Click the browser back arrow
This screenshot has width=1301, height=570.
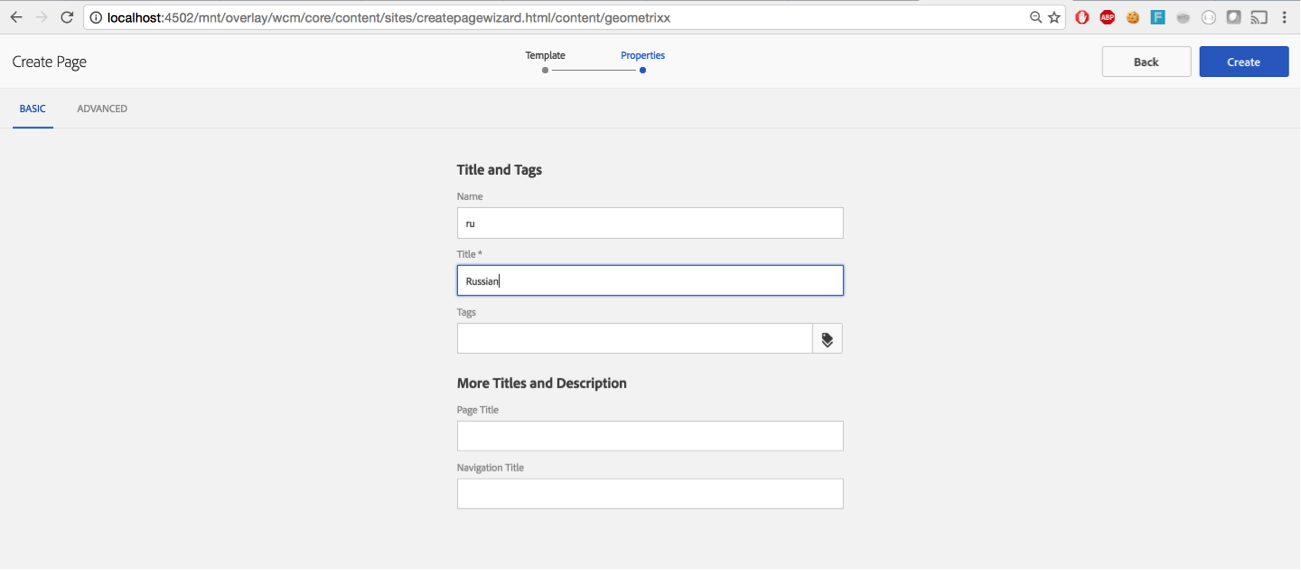[x=16, y=17]
